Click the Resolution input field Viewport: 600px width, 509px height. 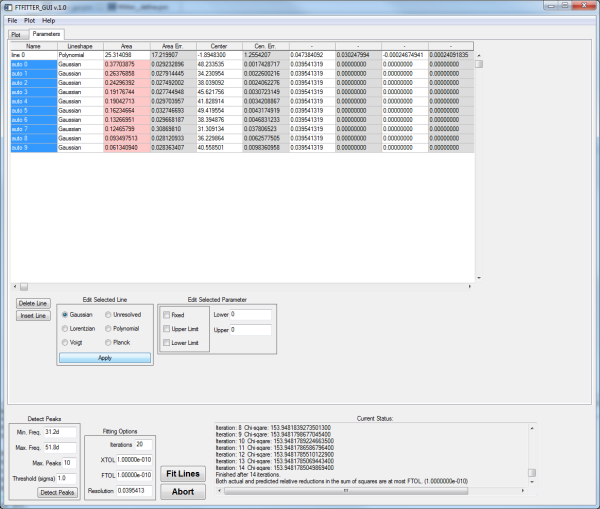point(134,490)
